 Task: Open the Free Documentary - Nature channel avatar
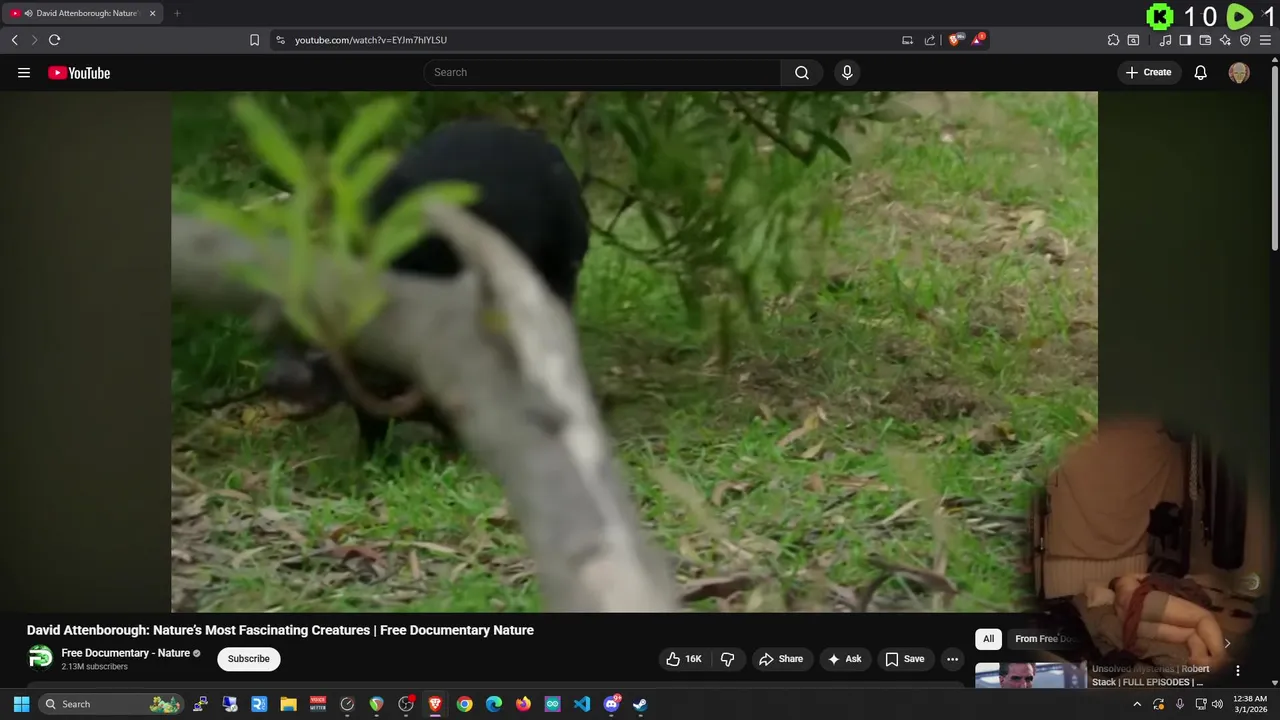click(x=40, y=658)
